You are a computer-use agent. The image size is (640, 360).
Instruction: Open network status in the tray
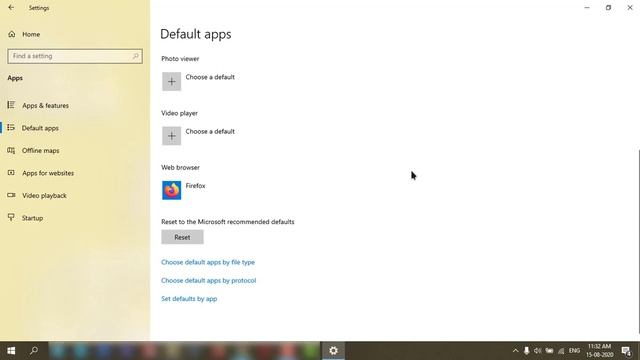pyautogui.click(x=561, y=351)
